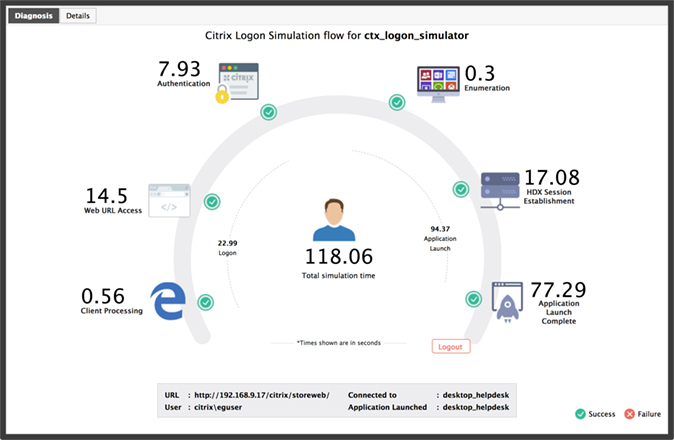This screenshot has width=674, height=440.
Task: Click the 17.08 HDX Session time value
Action: [552, 177]
